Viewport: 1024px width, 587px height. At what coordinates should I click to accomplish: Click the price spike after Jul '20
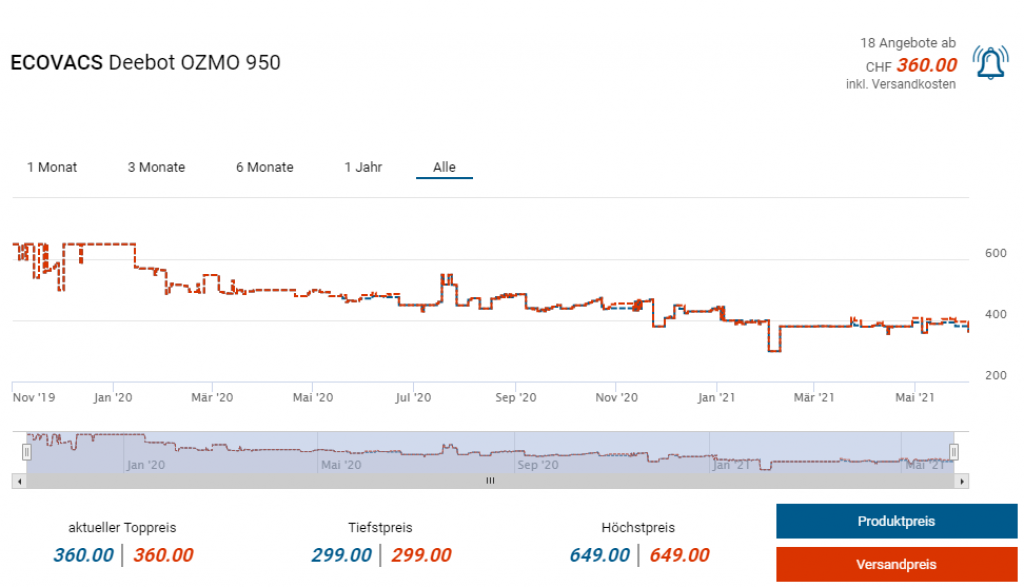(447, 276)
